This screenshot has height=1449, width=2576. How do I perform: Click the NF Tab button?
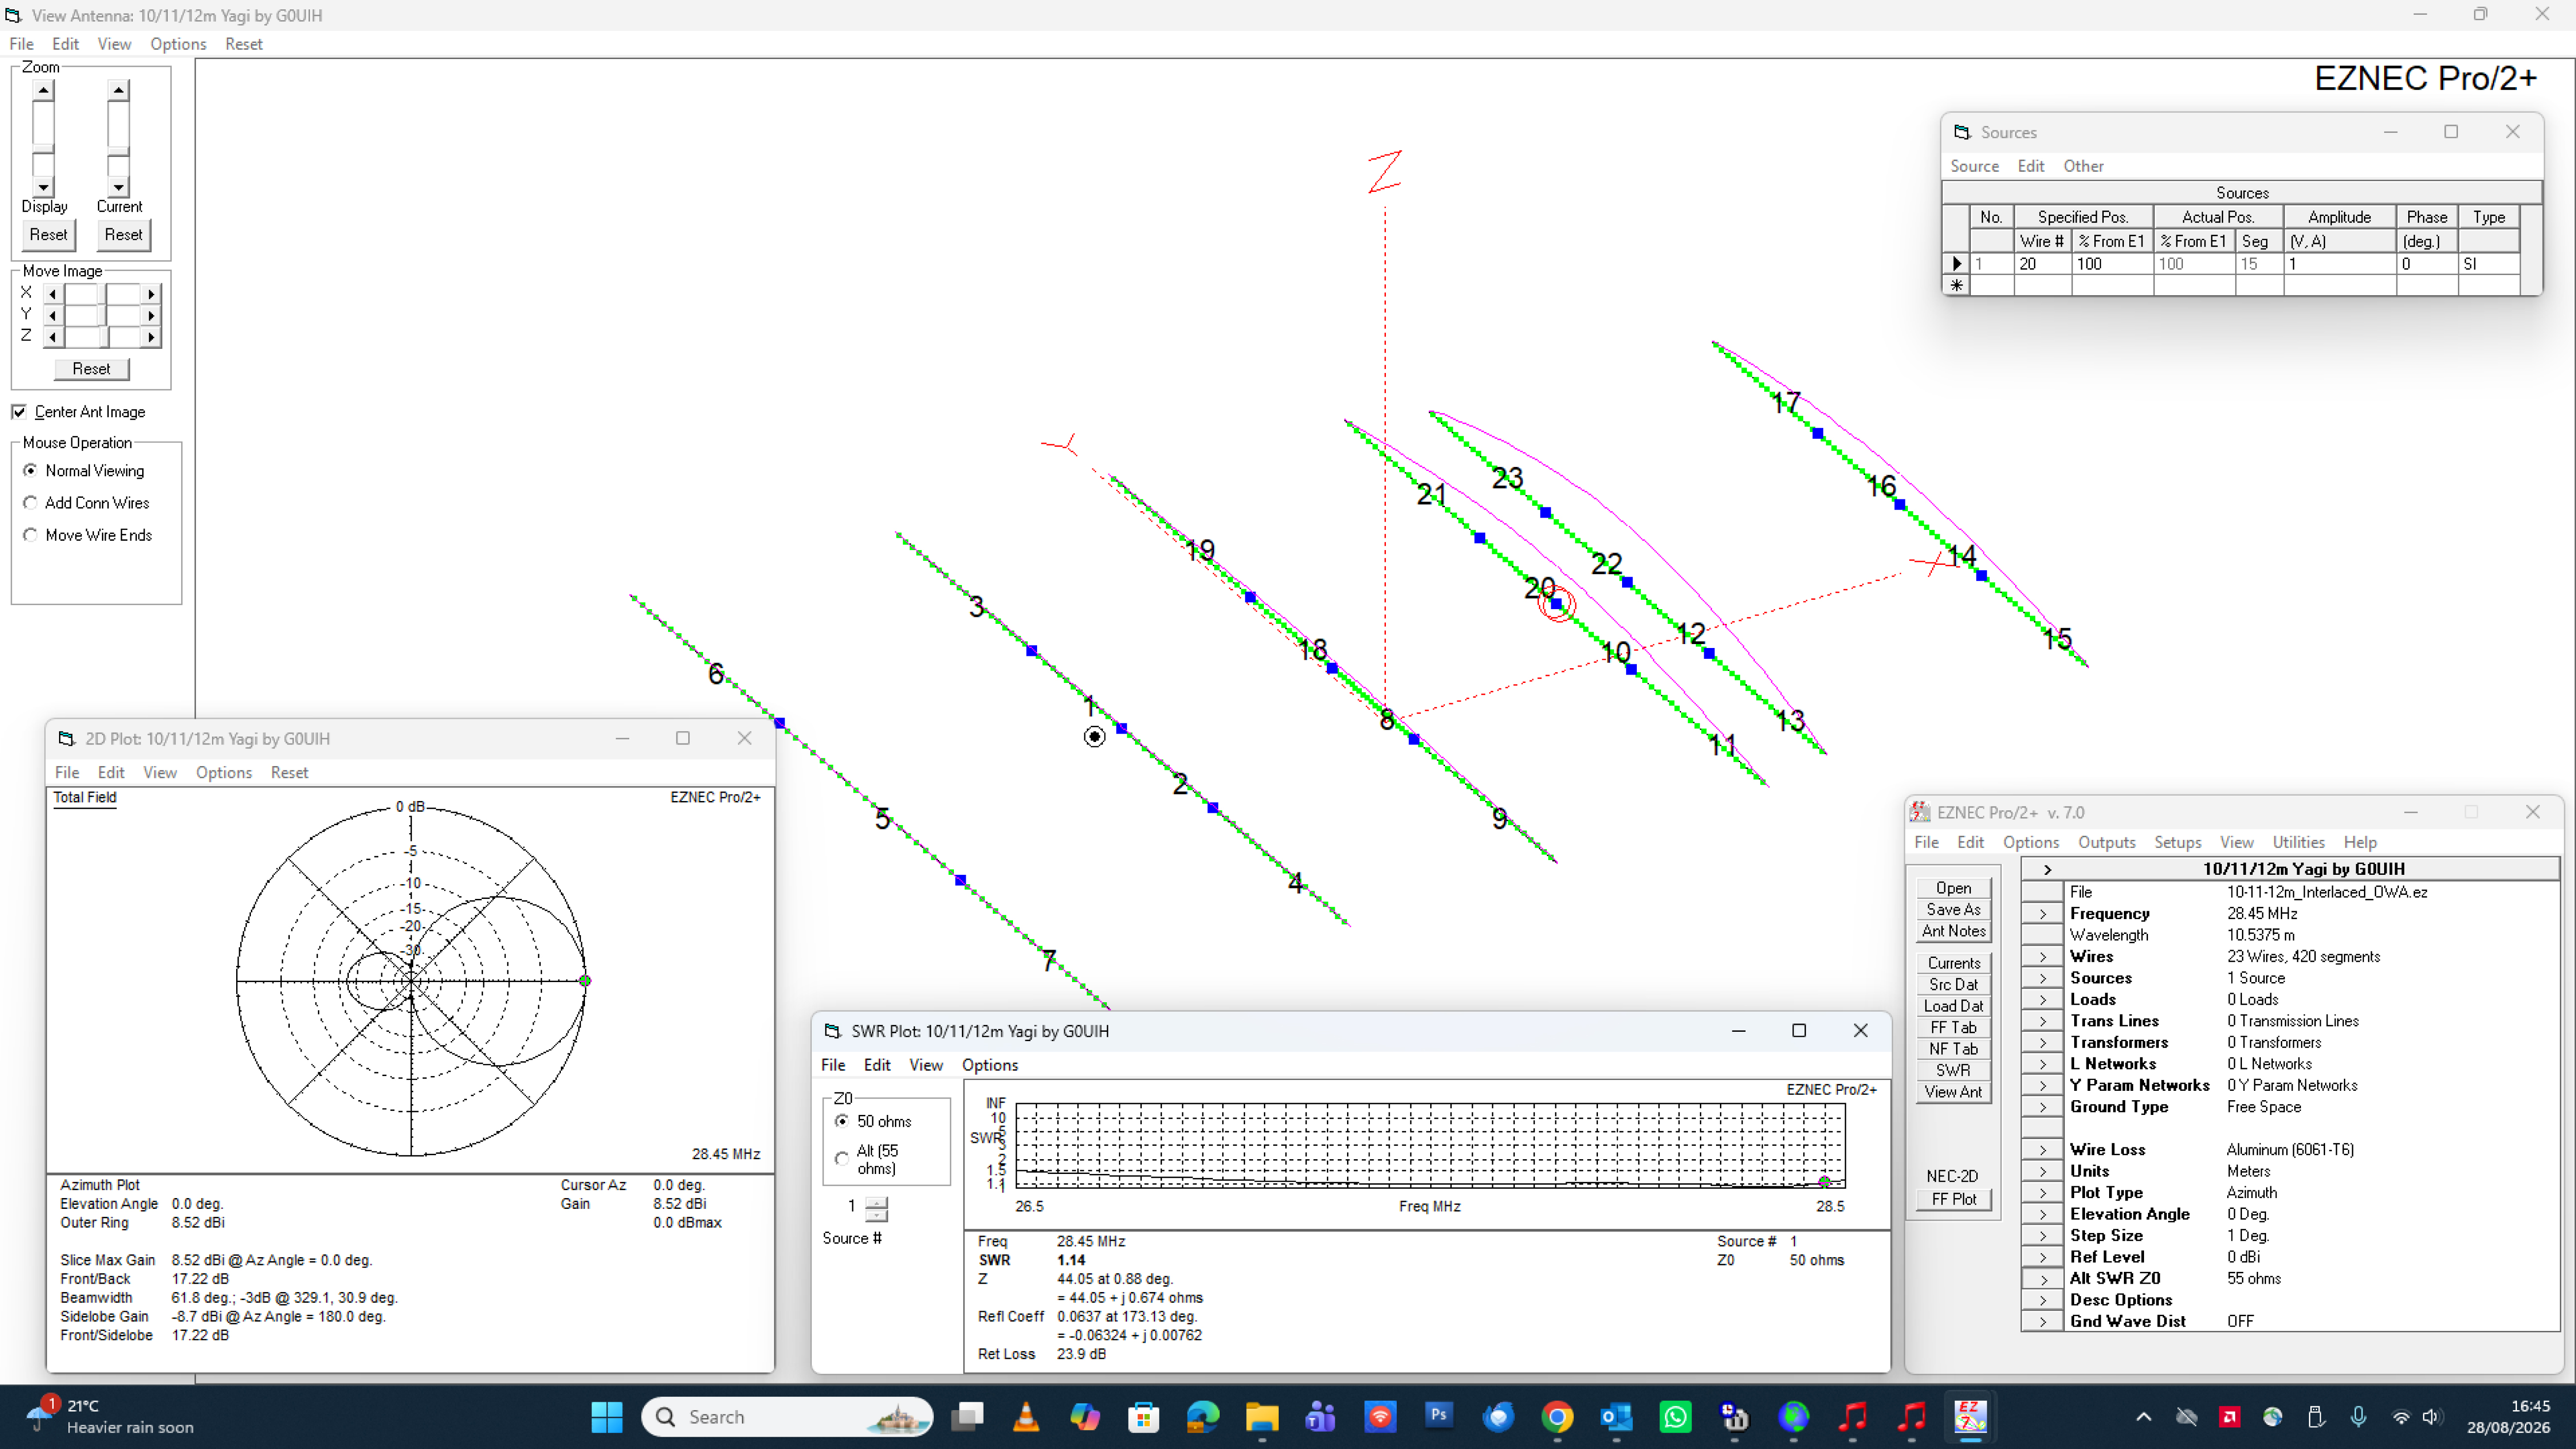coord(1953,1049)
